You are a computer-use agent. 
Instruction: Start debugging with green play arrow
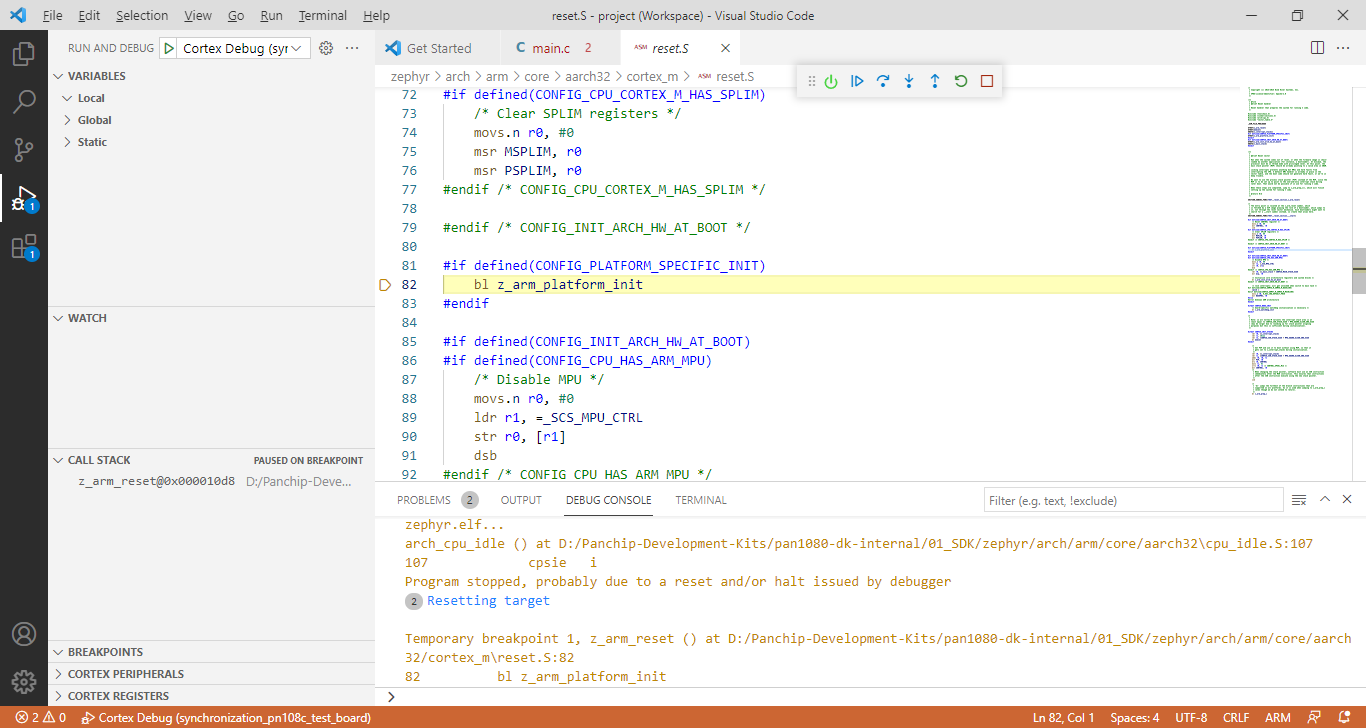tap(169, 48)
